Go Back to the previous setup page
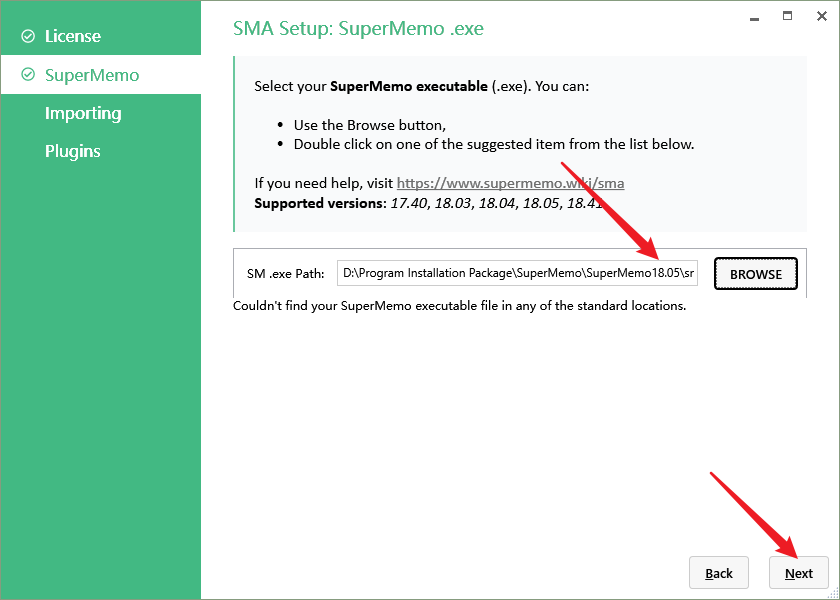 tap(719, 573)
